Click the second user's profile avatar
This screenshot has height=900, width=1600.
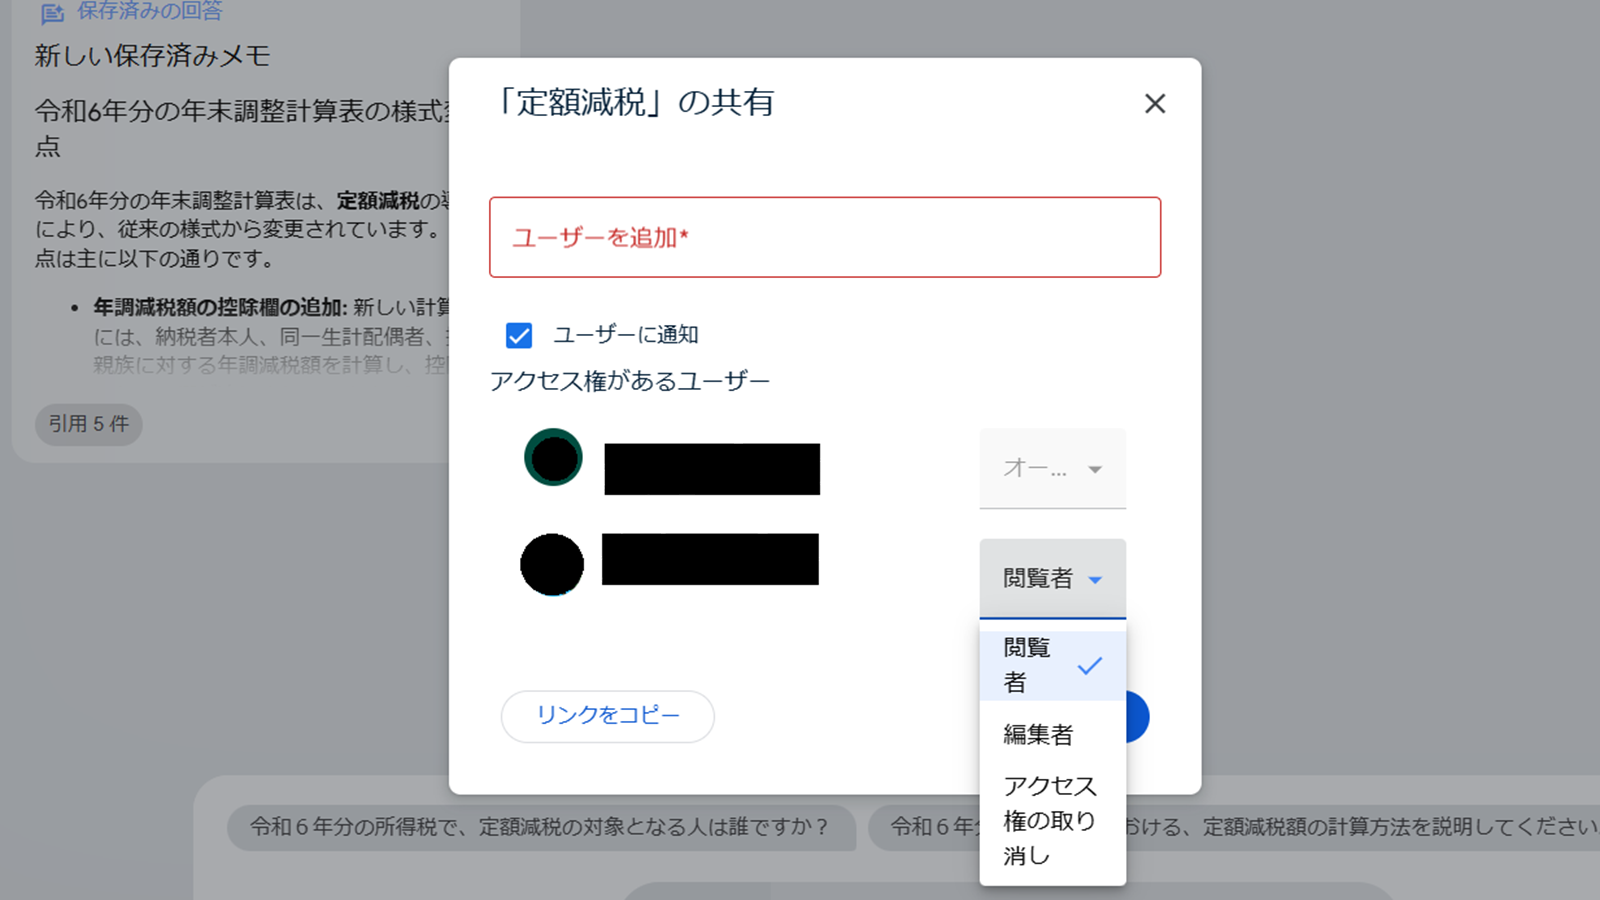click(552, 563)
